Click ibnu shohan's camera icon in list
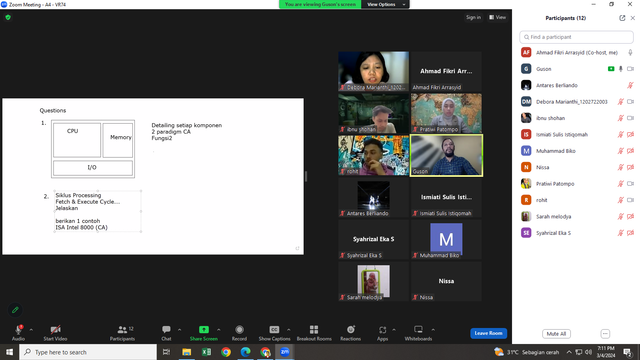The image size is (640, 360). pyautogui.click(x=630, y=118)
